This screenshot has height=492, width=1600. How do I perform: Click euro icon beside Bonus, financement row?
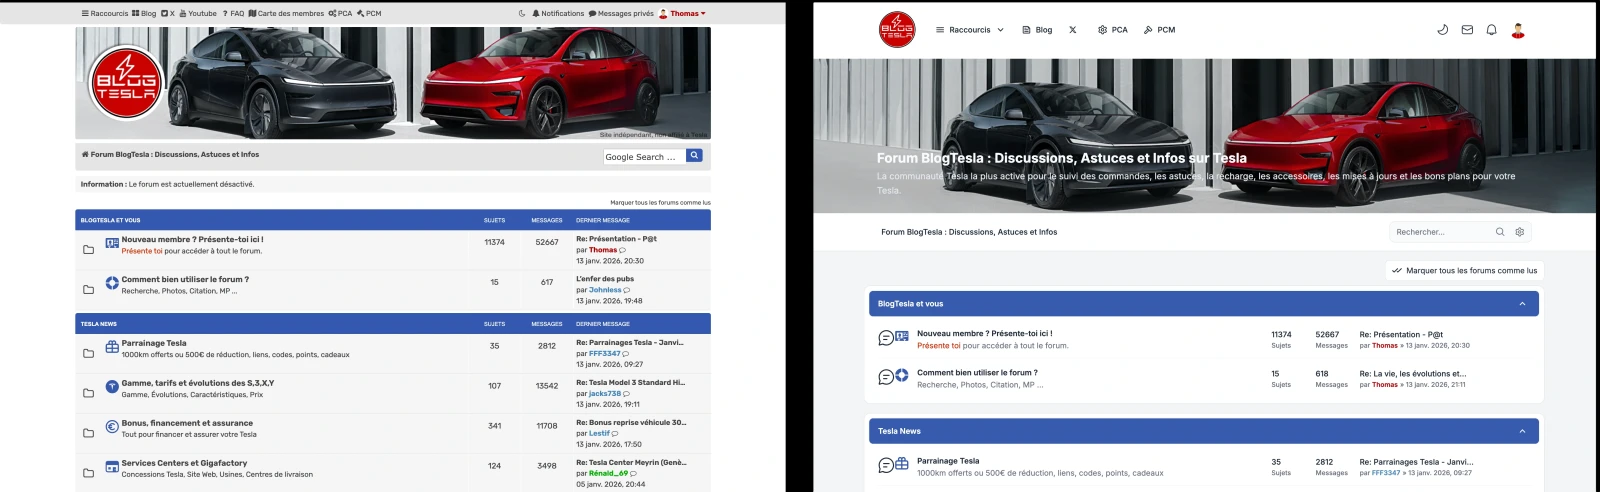click(112, 427)
